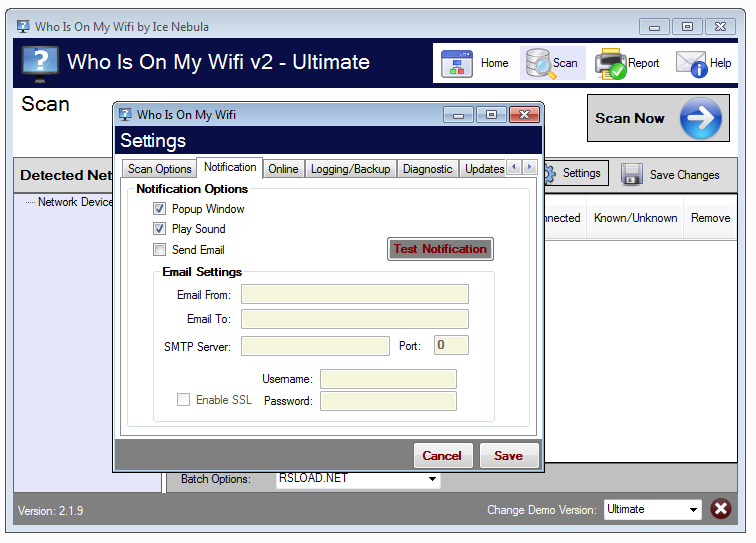
Task: Maximize the Settings dialog window
Action: [491, 115]
